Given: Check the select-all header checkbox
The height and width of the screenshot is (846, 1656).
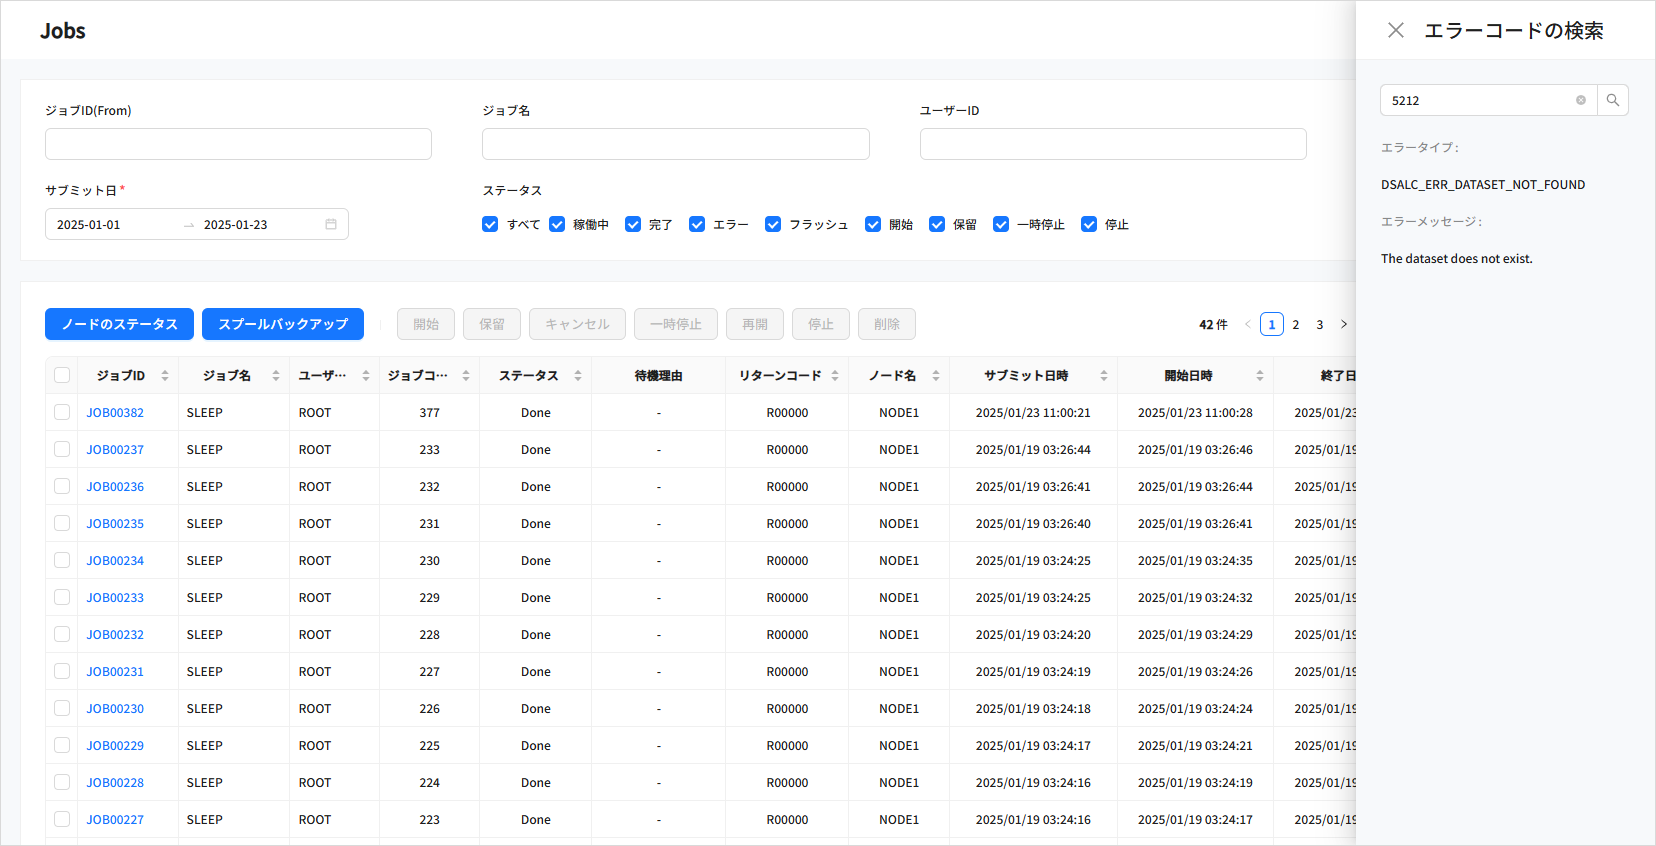Looking at the screenshot, I should [x=62, y=375].
